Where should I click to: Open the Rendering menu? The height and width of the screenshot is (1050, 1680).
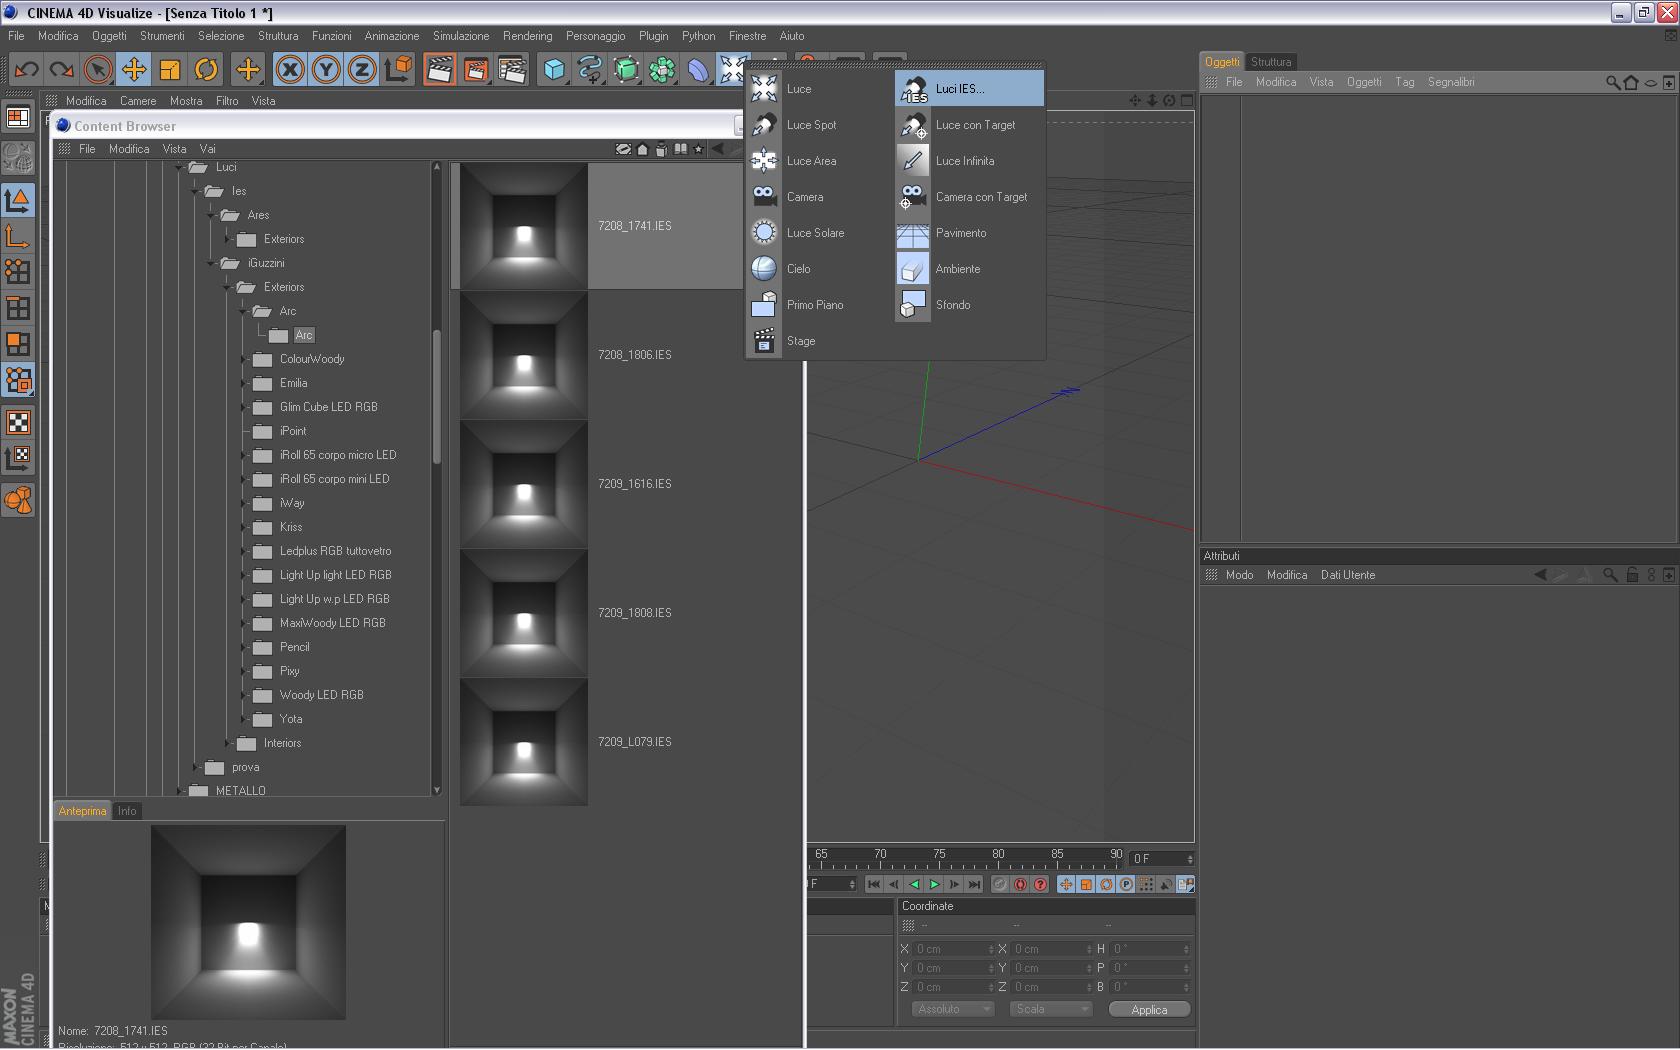(x=527, y=36)
